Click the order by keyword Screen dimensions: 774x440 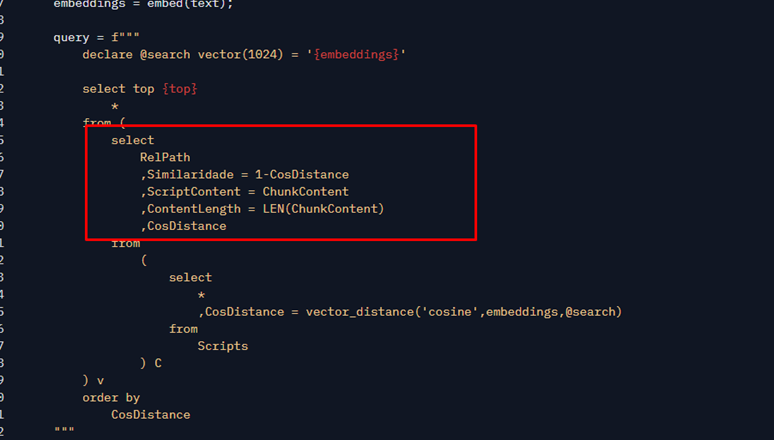coord(111,398)
